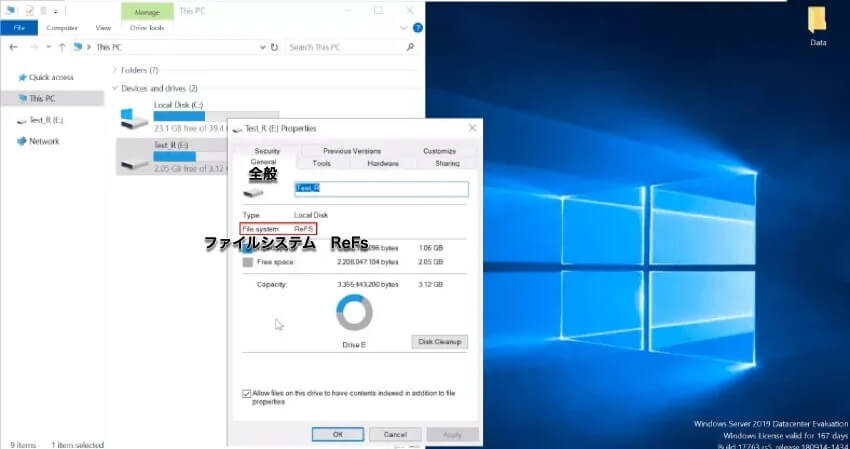Image resolution: width=850 pixels, height=449 pixels.
Task: Click the "File system" label
Action: [x=261, y=229]
